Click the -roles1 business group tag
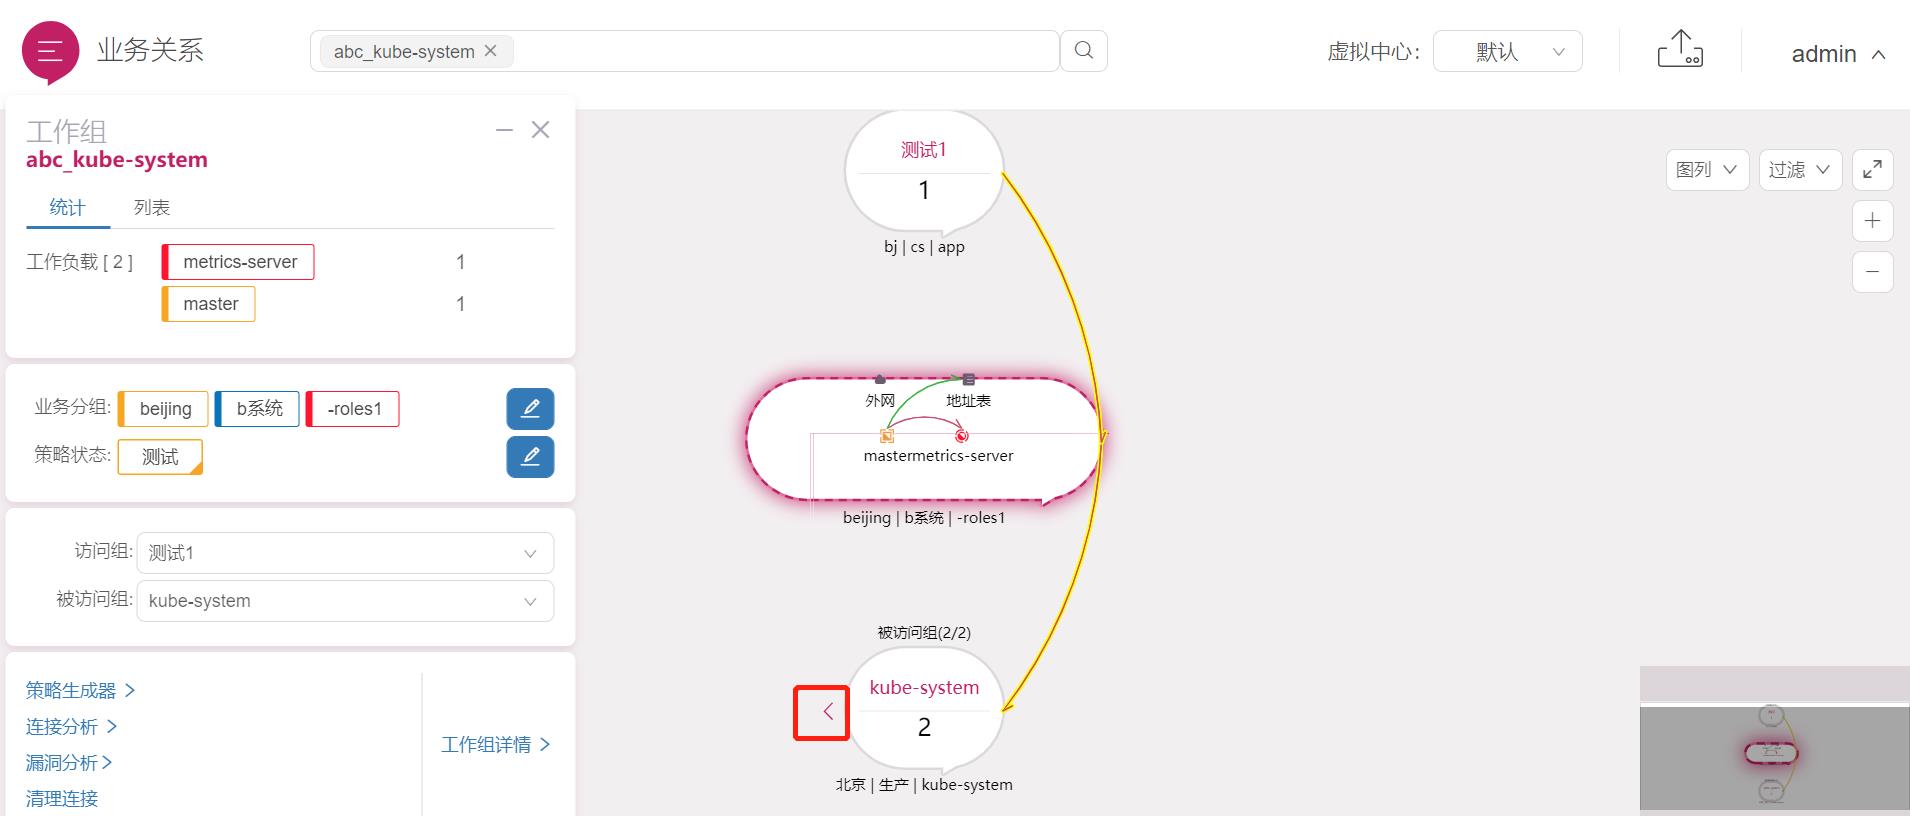The width and height of the screenshot is (1910, 816). click(x=353, y=409)
